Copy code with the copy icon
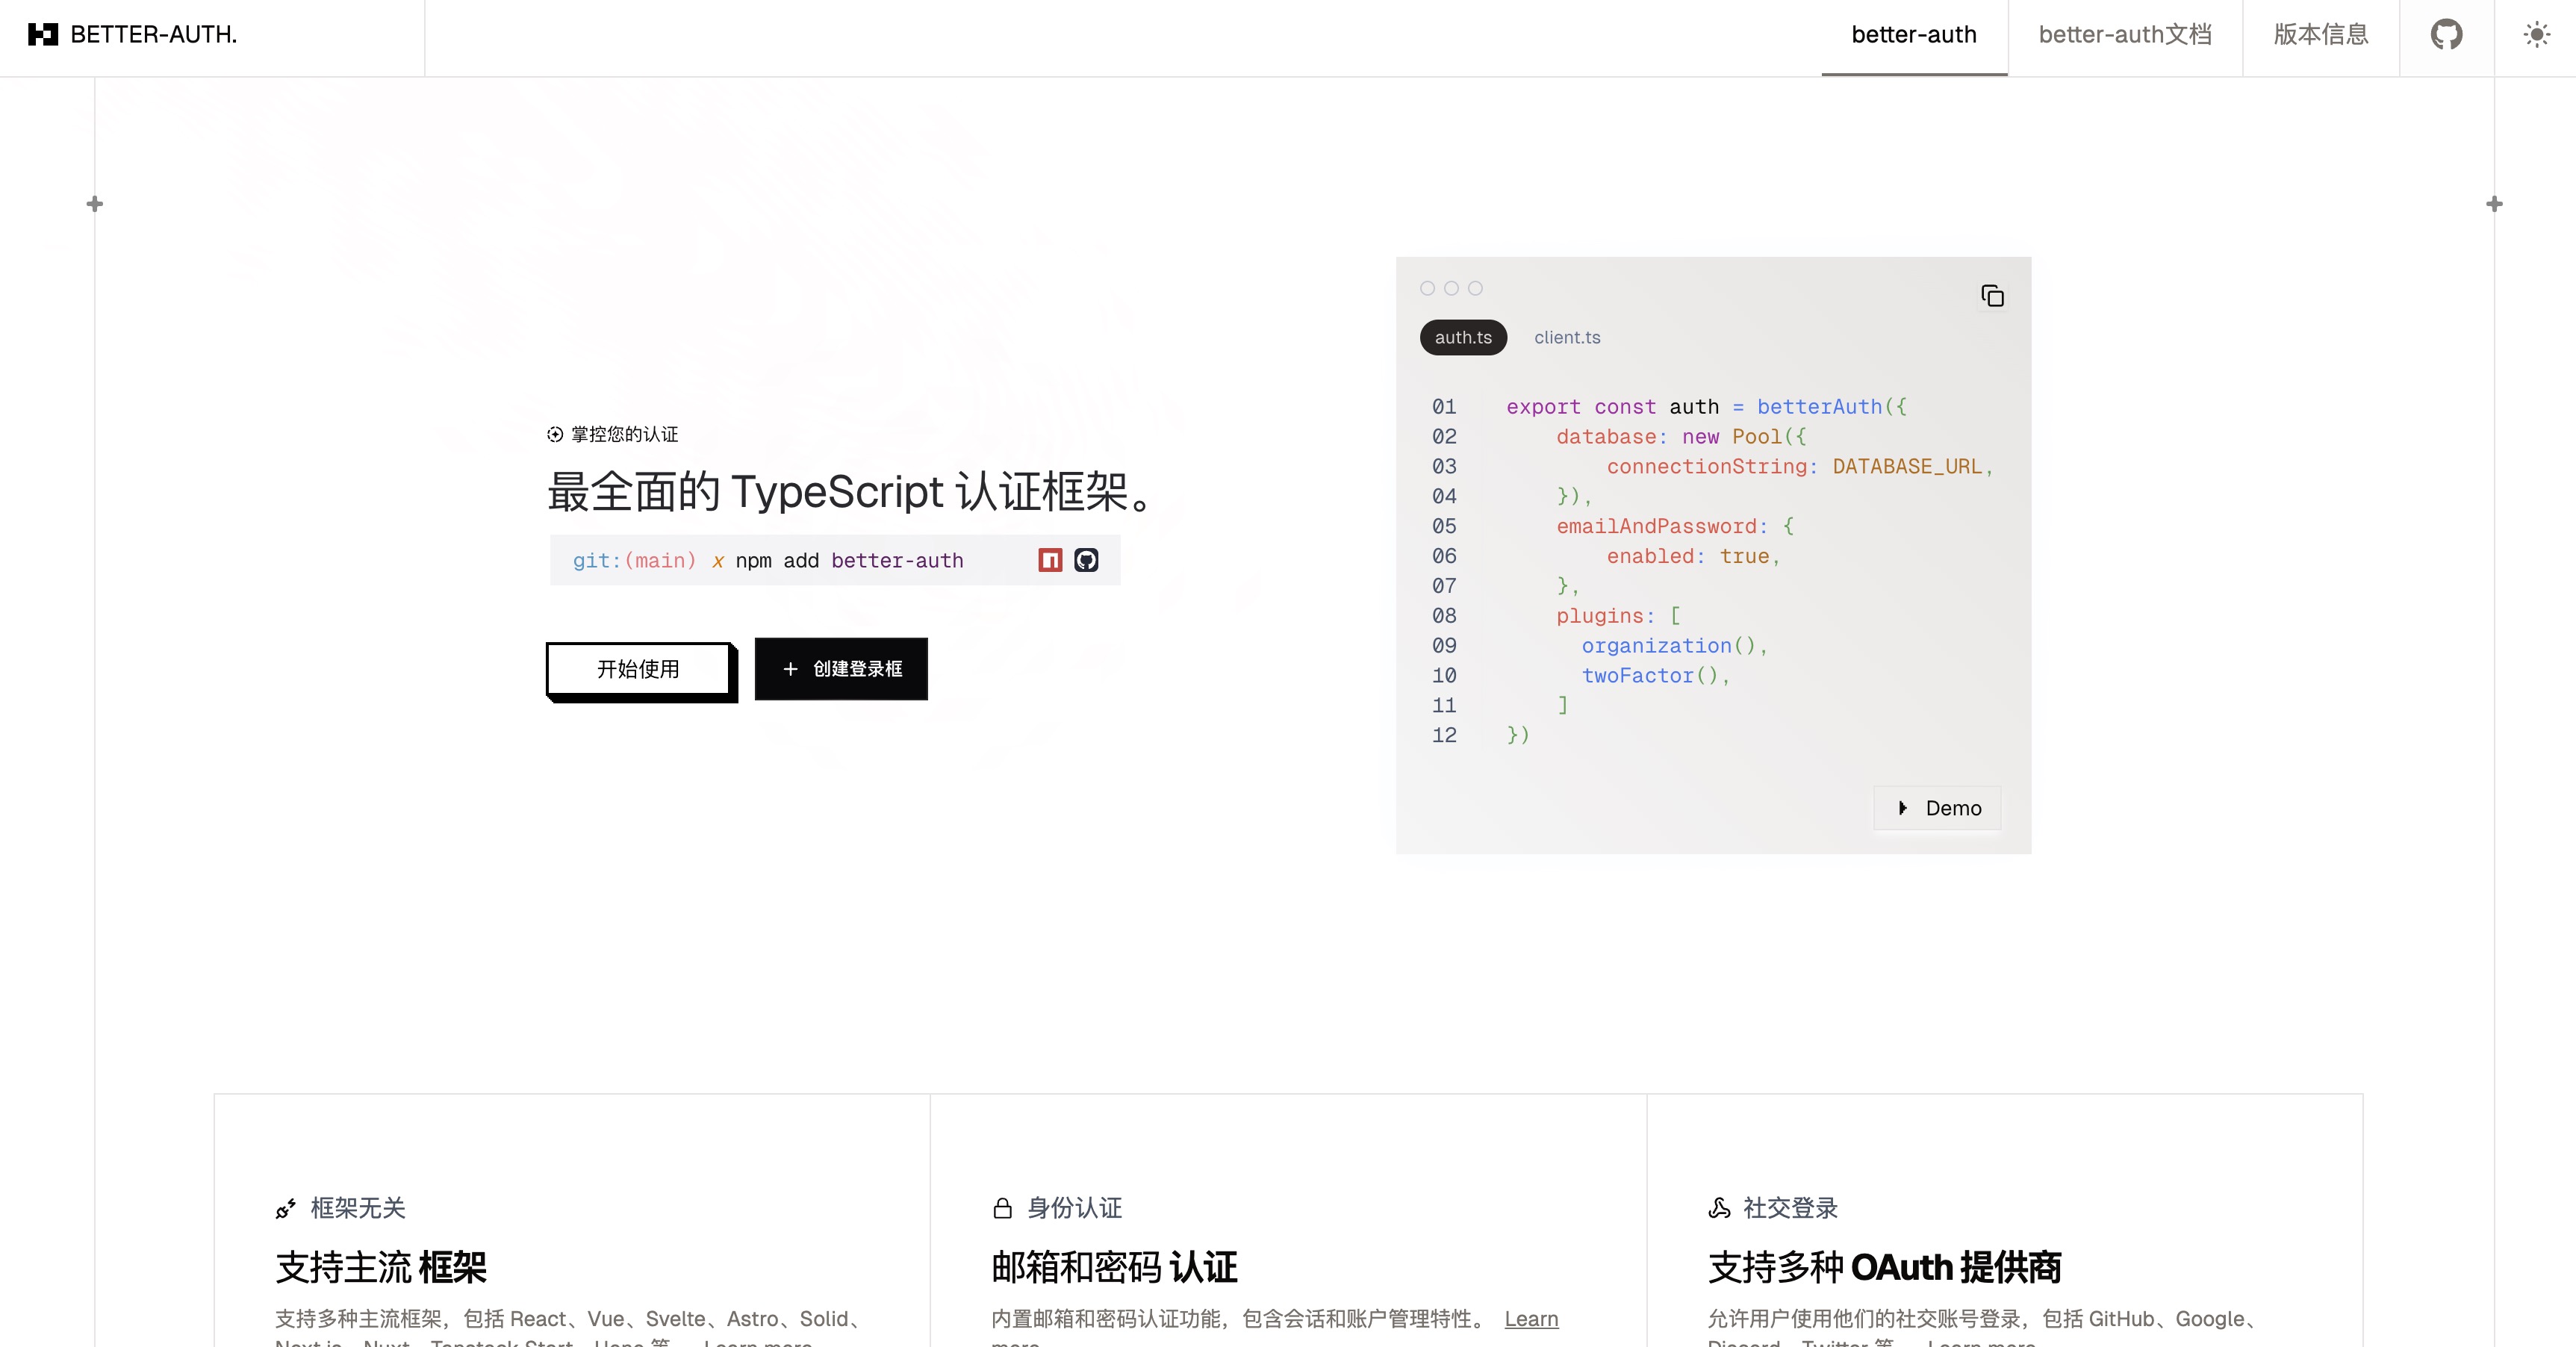This screenshot has height=1347, width=2576. (x=1992, y=296)
